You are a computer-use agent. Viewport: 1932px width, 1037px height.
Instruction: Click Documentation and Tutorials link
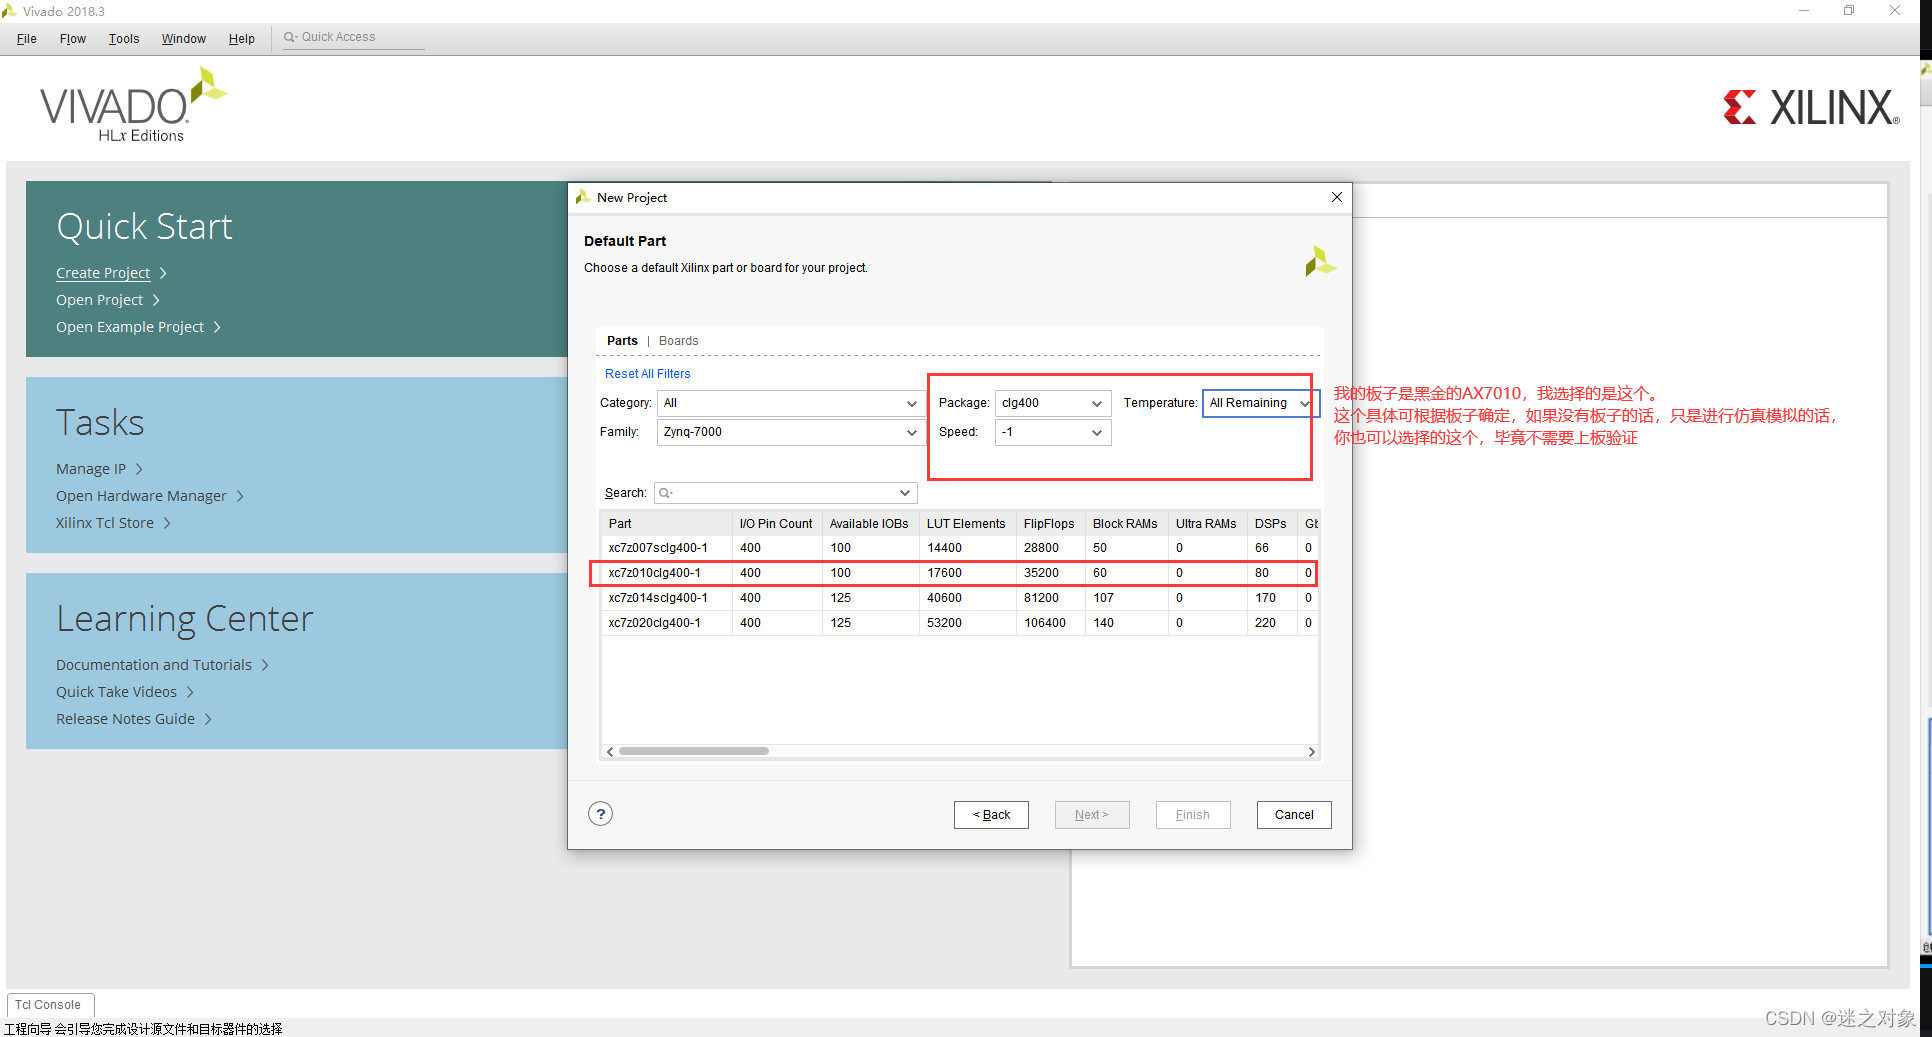154,665
